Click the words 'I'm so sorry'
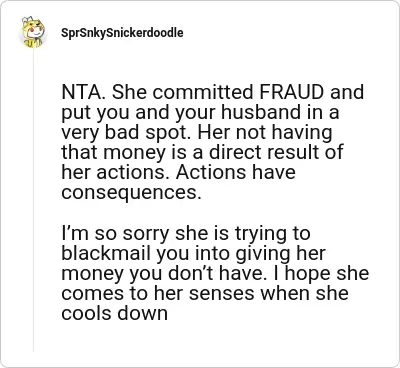 tap(115, 233)
